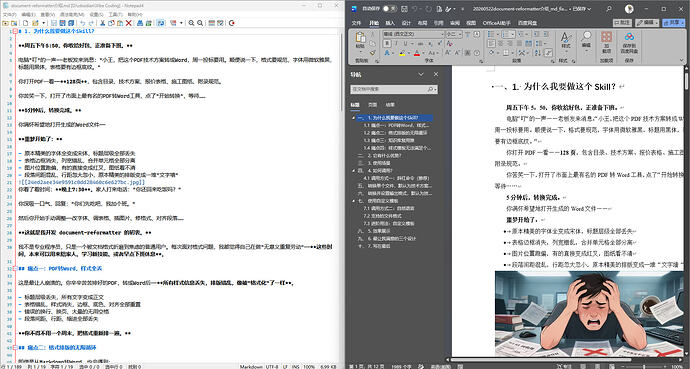Viewport: 690px width, 369px height.
Task: Toggle Underline formatting in Word ribbon
Action: point(405,44)
